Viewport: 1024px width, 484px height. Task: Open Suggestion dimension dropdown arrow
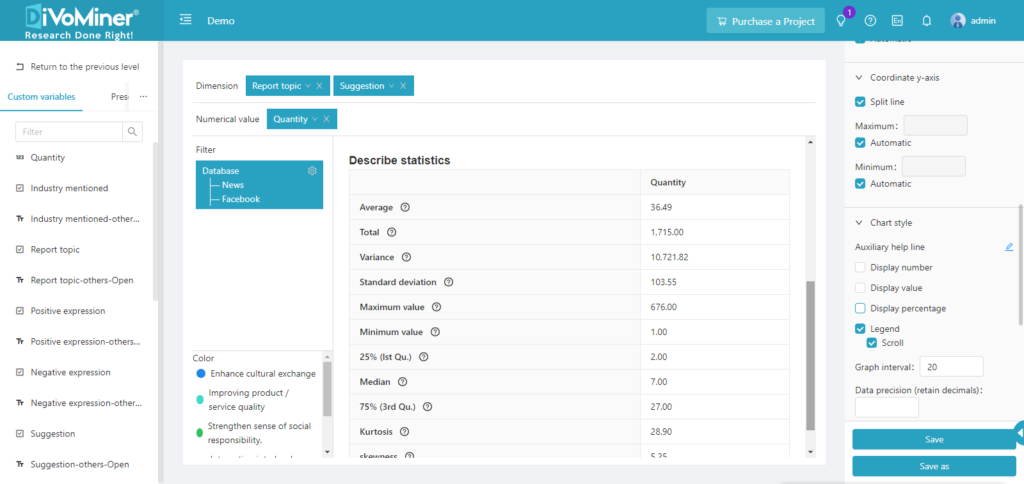(x=391, y=86)
